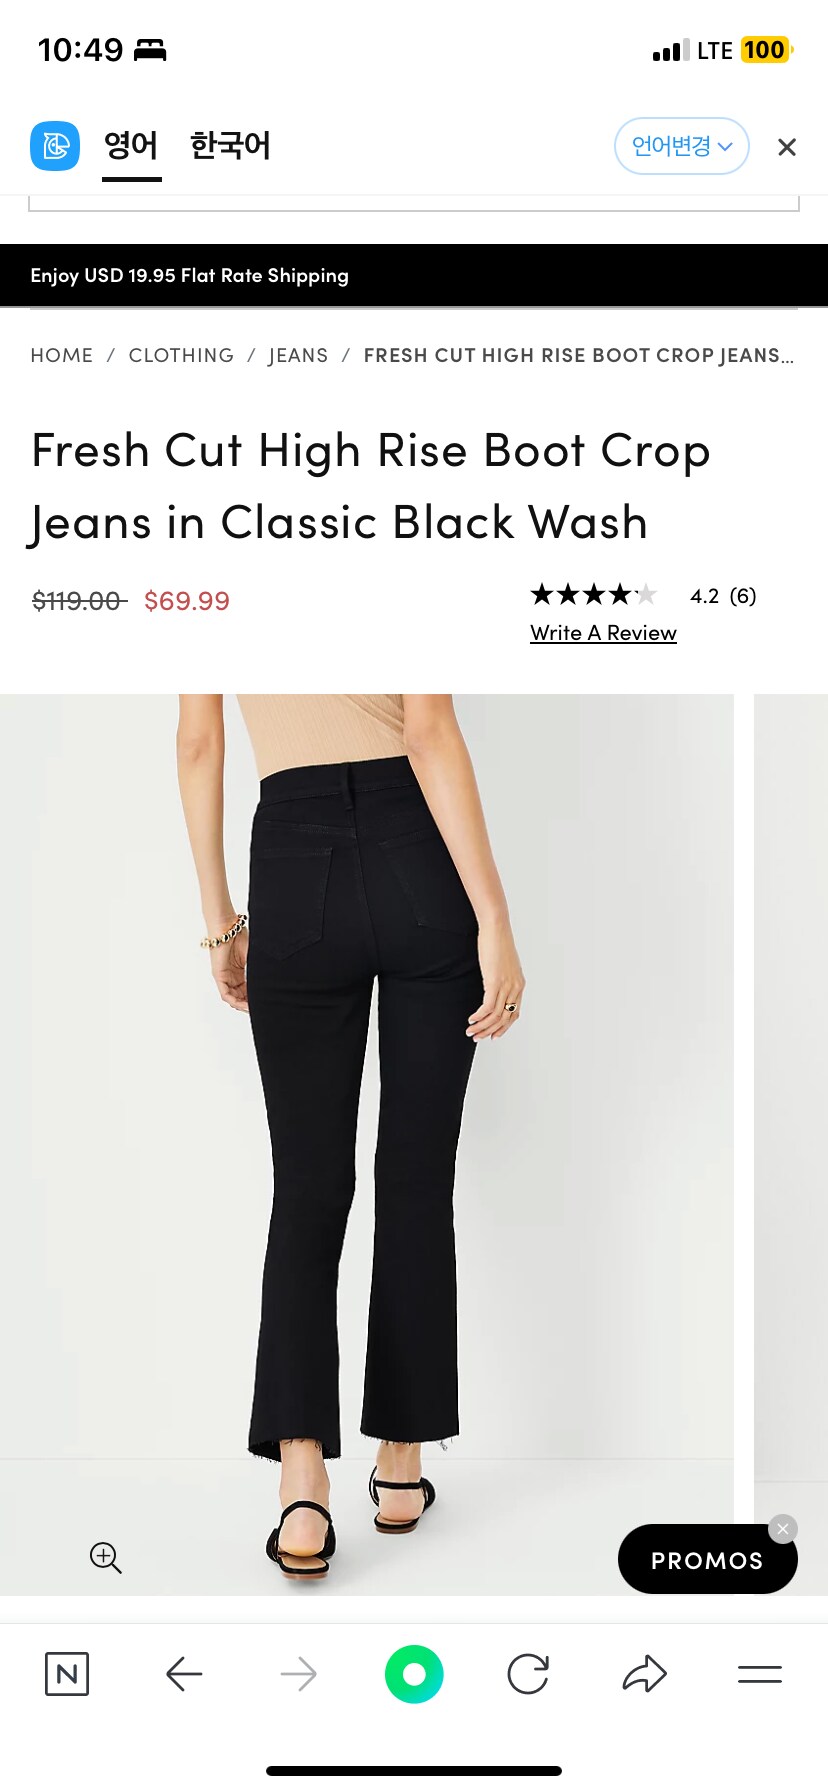Switch to the 영어 tab
828x1792 pixels.
(131, 146)
